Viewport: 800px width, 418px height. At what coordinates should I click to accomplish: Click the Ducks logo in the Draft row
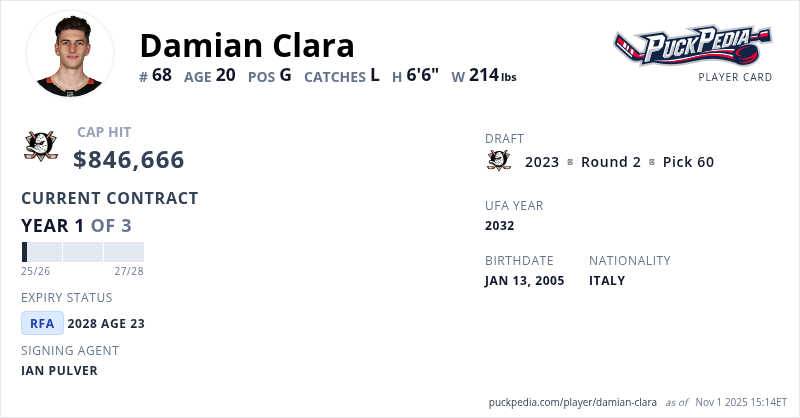pos(498,161)
